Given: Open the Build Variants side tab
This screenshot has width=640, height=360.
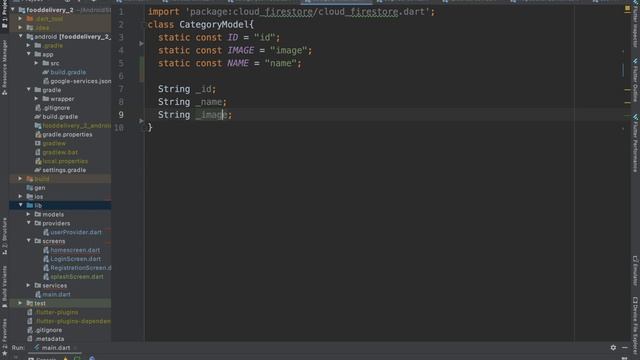Looking at the screenshot, I should [x=4, y=287].
